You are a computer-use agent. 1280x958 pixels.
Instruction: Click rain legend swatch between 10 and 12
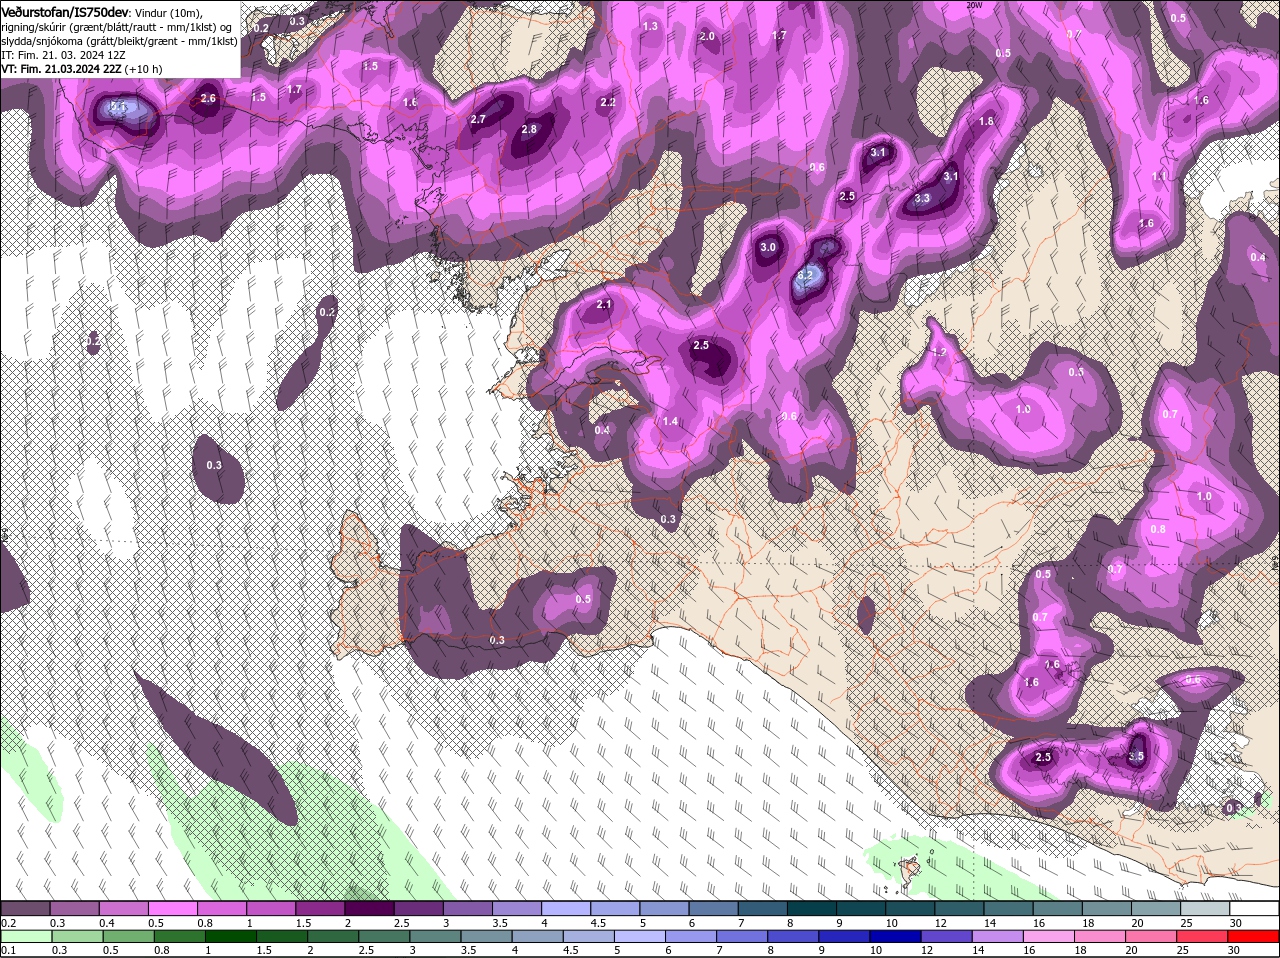point(896,936)
